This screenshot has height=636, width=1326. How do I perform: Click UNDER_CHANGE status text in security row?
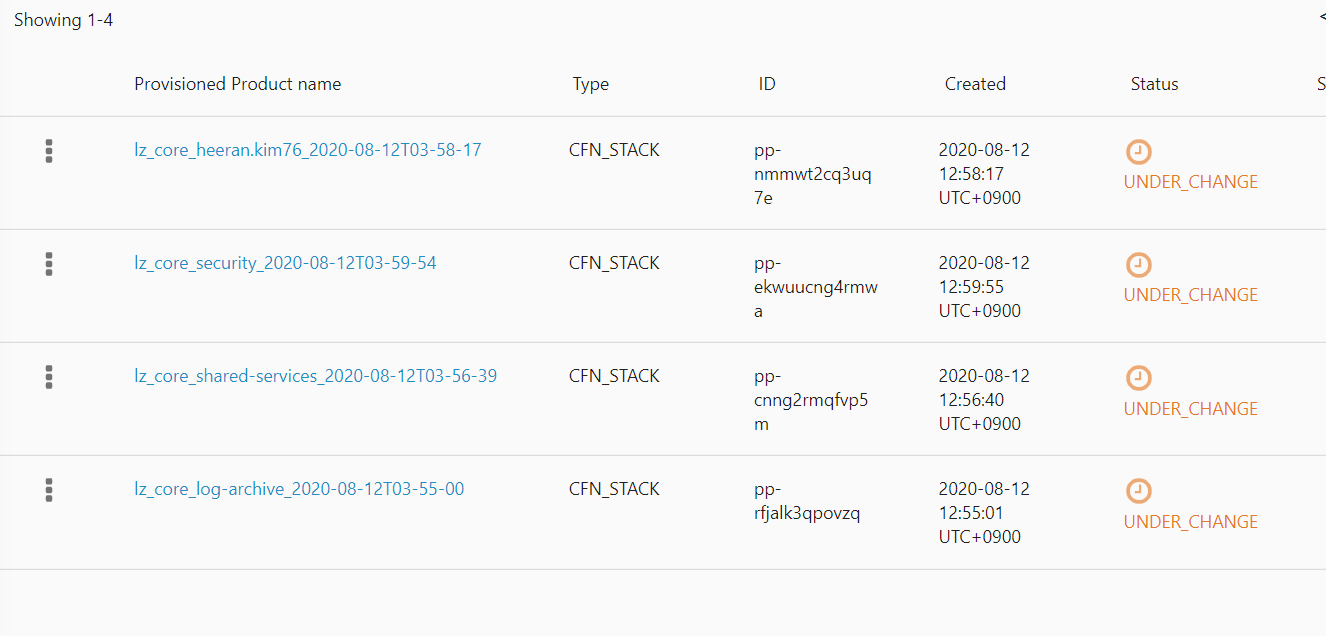click(1191, 295)
